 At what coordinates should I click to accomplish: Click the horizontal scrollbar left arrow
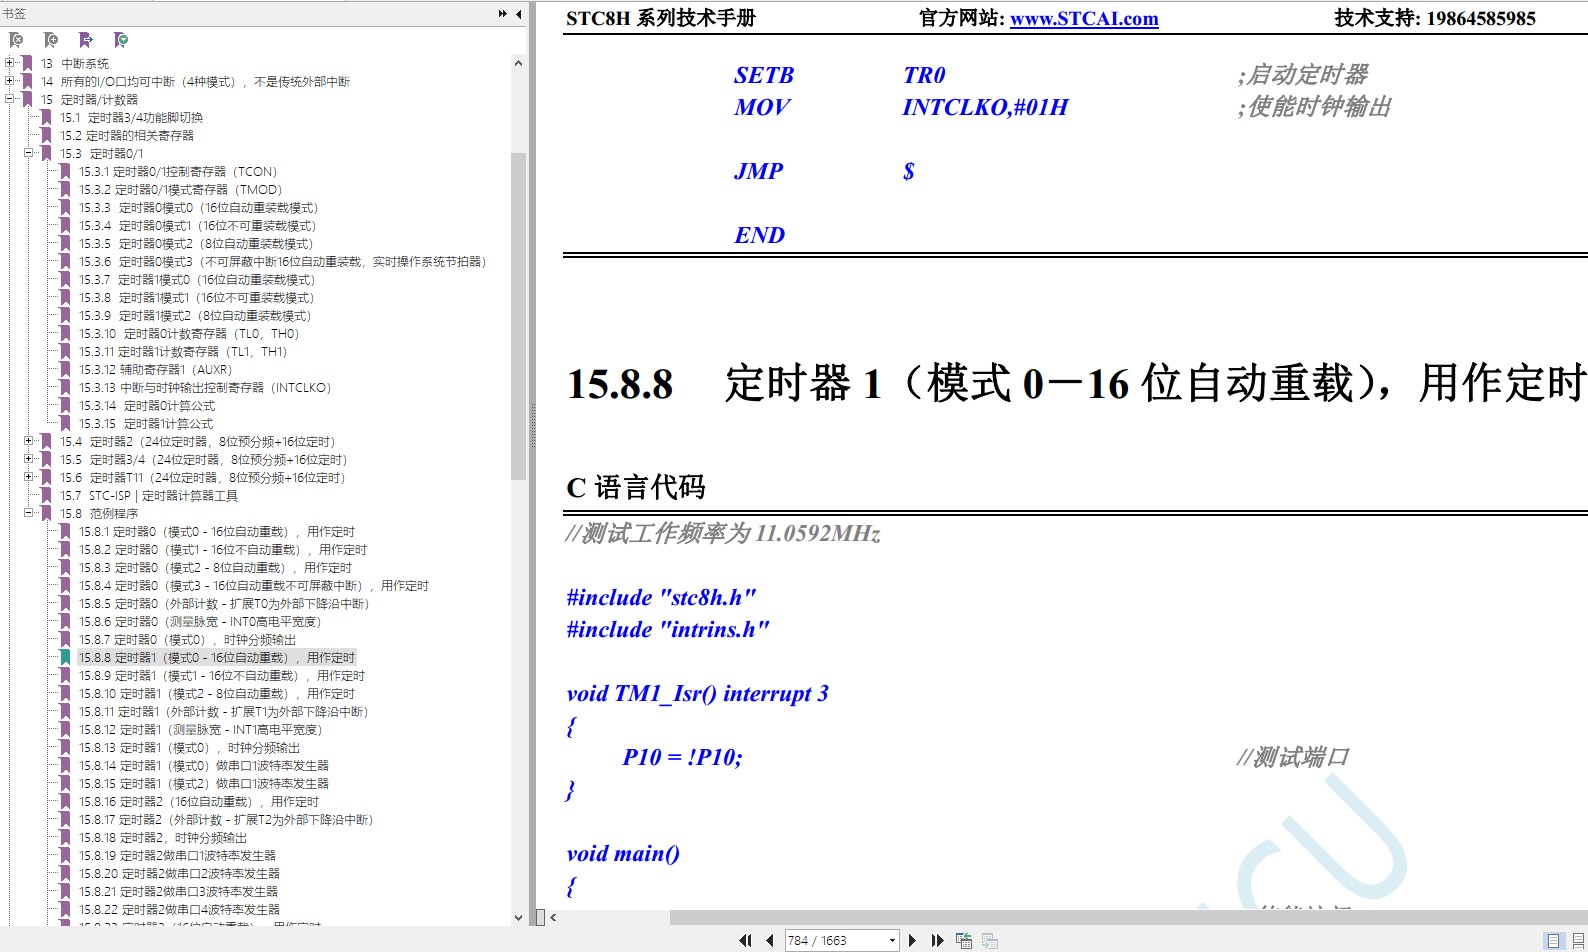click(553, 917)
